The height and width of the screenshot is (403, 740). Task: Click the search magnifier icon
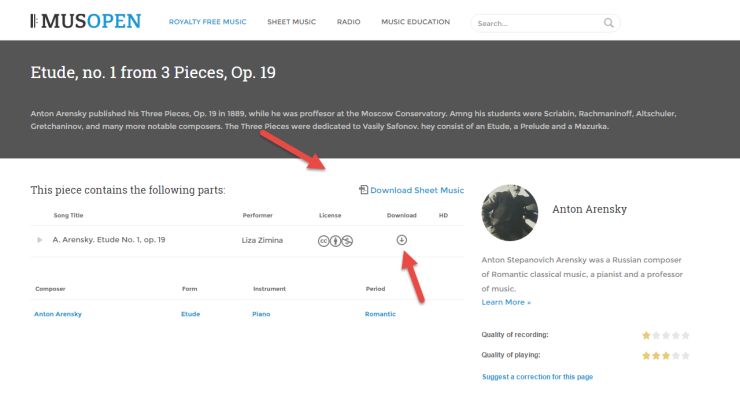609,23
